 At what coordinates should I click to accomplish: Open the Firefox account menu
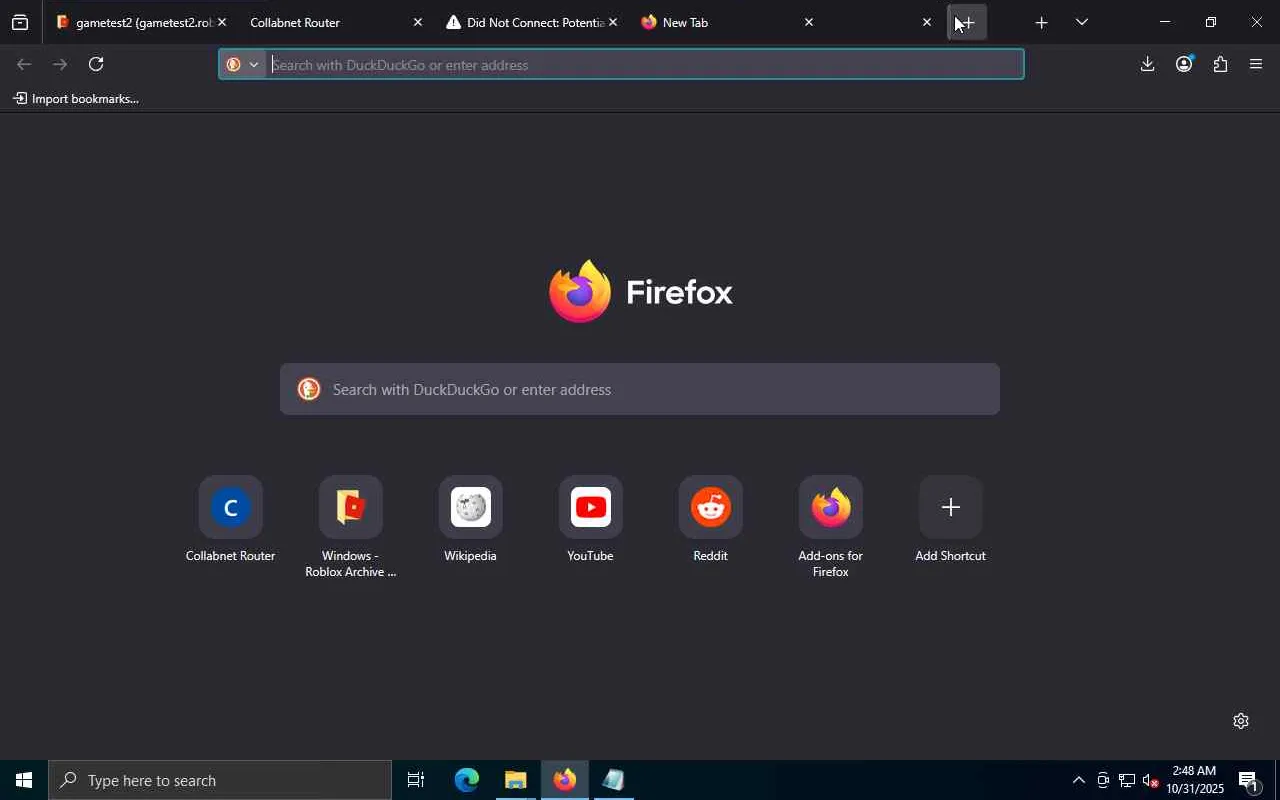tap(1184, 65)
